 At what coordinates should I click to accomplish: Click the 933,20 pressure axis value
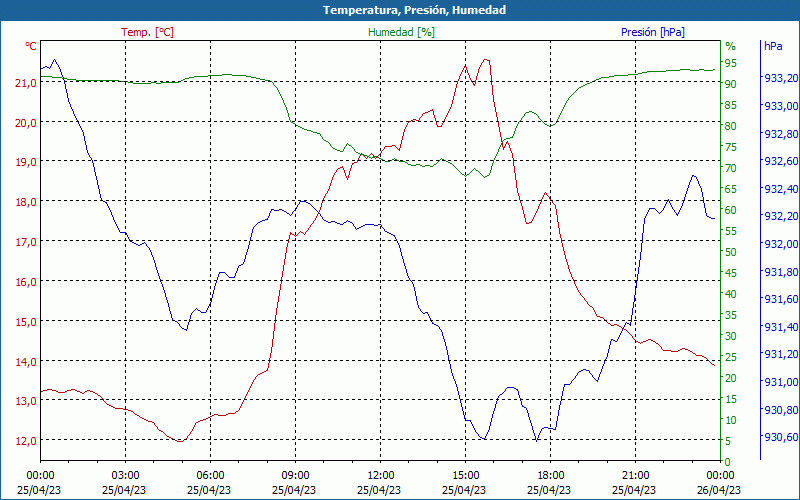point(781,78)
